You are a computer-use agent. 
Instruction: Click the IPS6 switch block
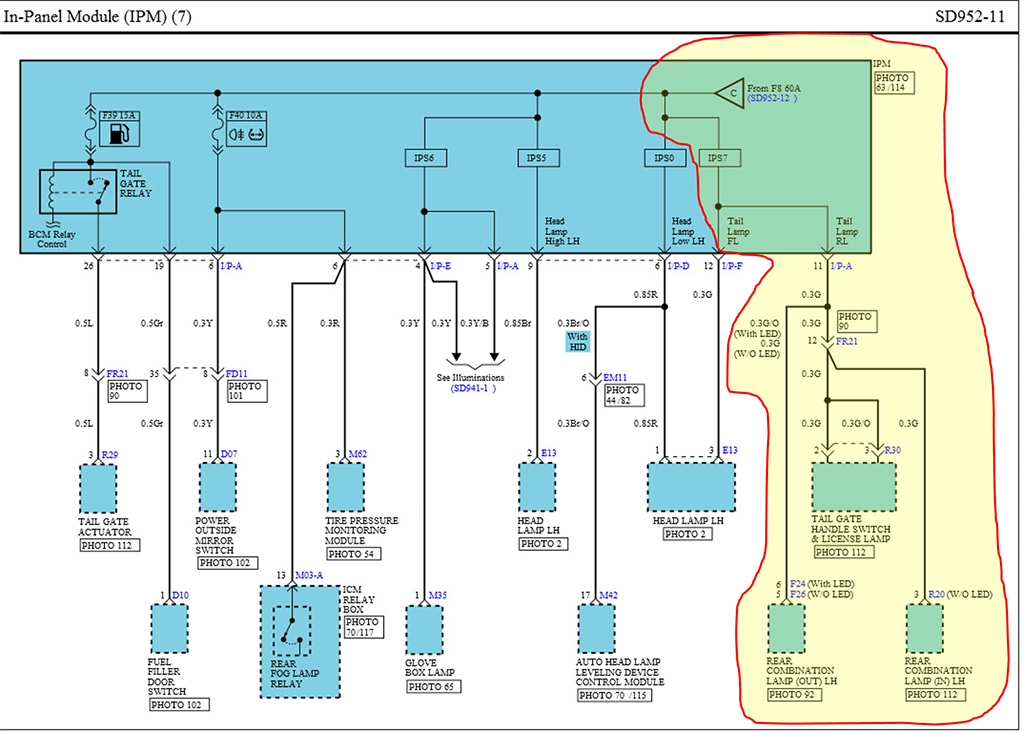425,158
